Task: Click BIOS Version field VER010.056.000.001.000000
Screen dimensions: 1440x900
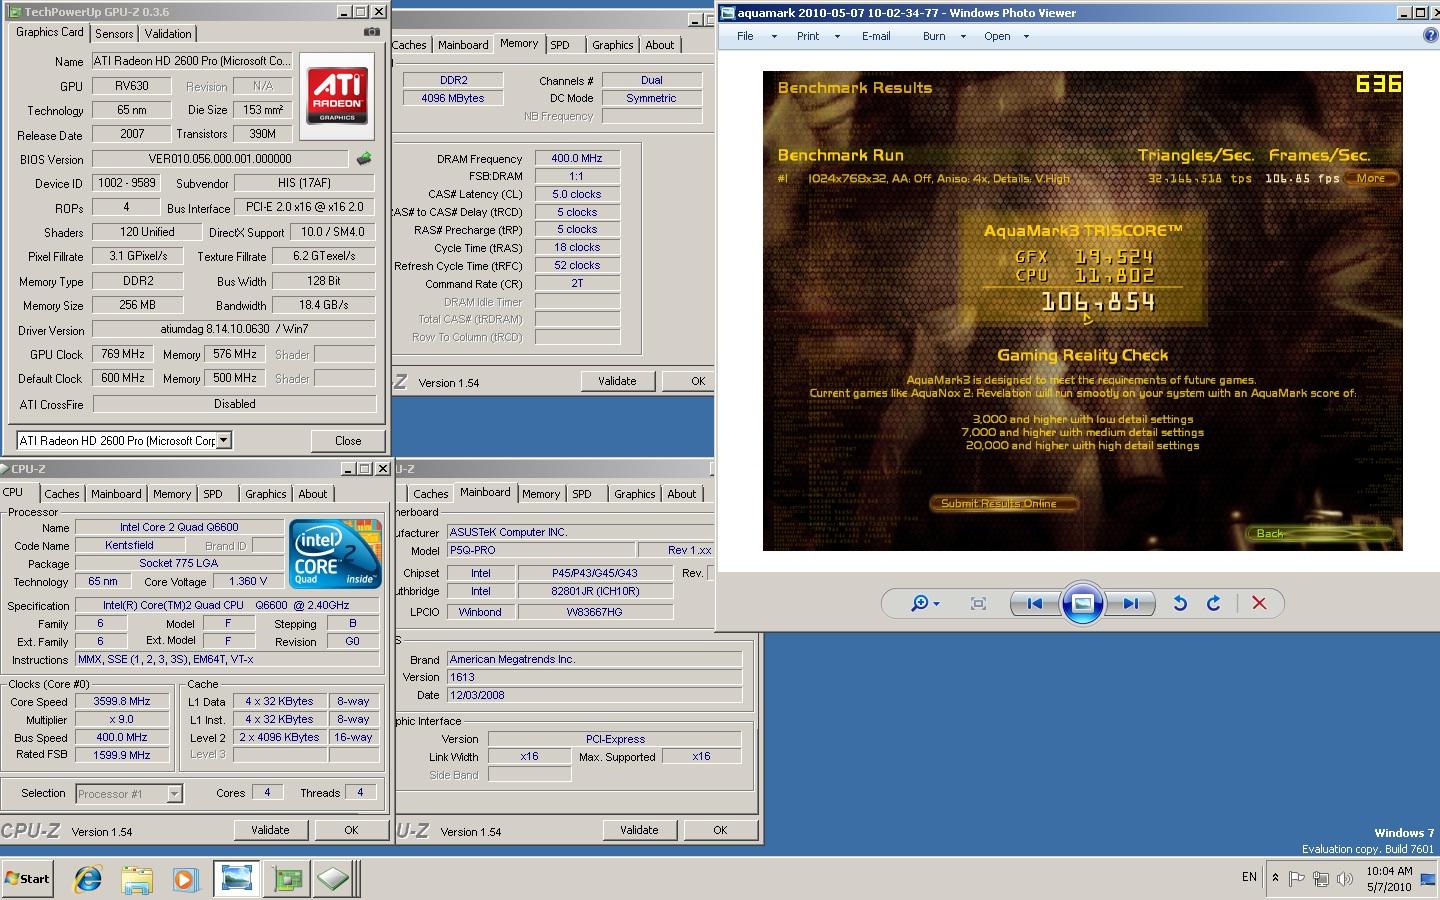Action: coord(220,159)
